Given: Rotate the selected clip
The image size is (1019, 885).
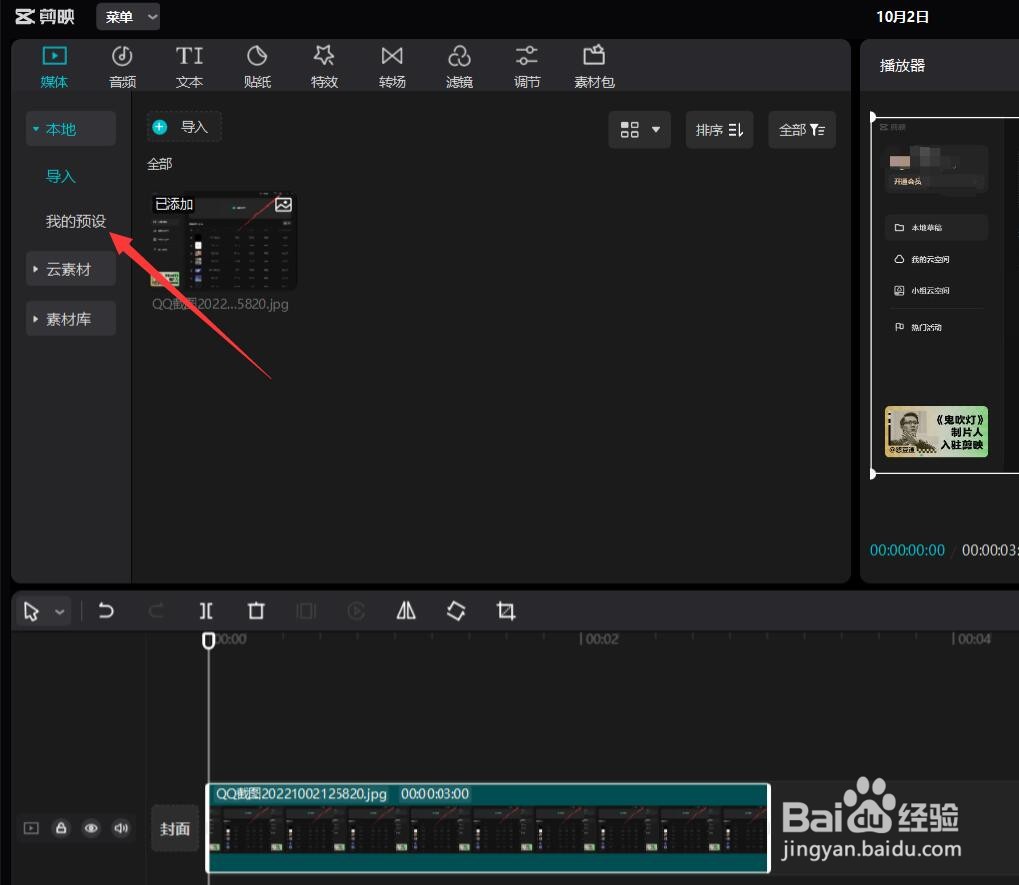Looking at the screenshot, I should pyautogui.click(x=456, y=611).
